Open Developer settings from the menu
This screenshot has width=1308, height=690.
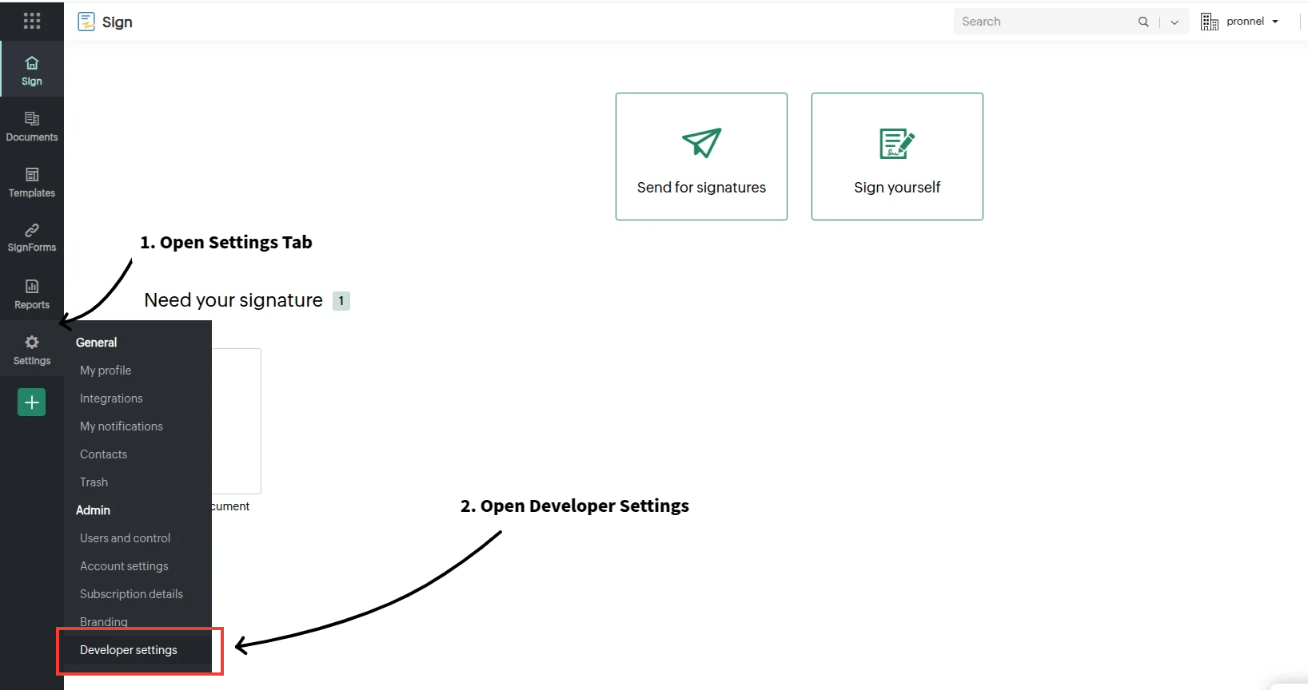[x=128, y=650]
